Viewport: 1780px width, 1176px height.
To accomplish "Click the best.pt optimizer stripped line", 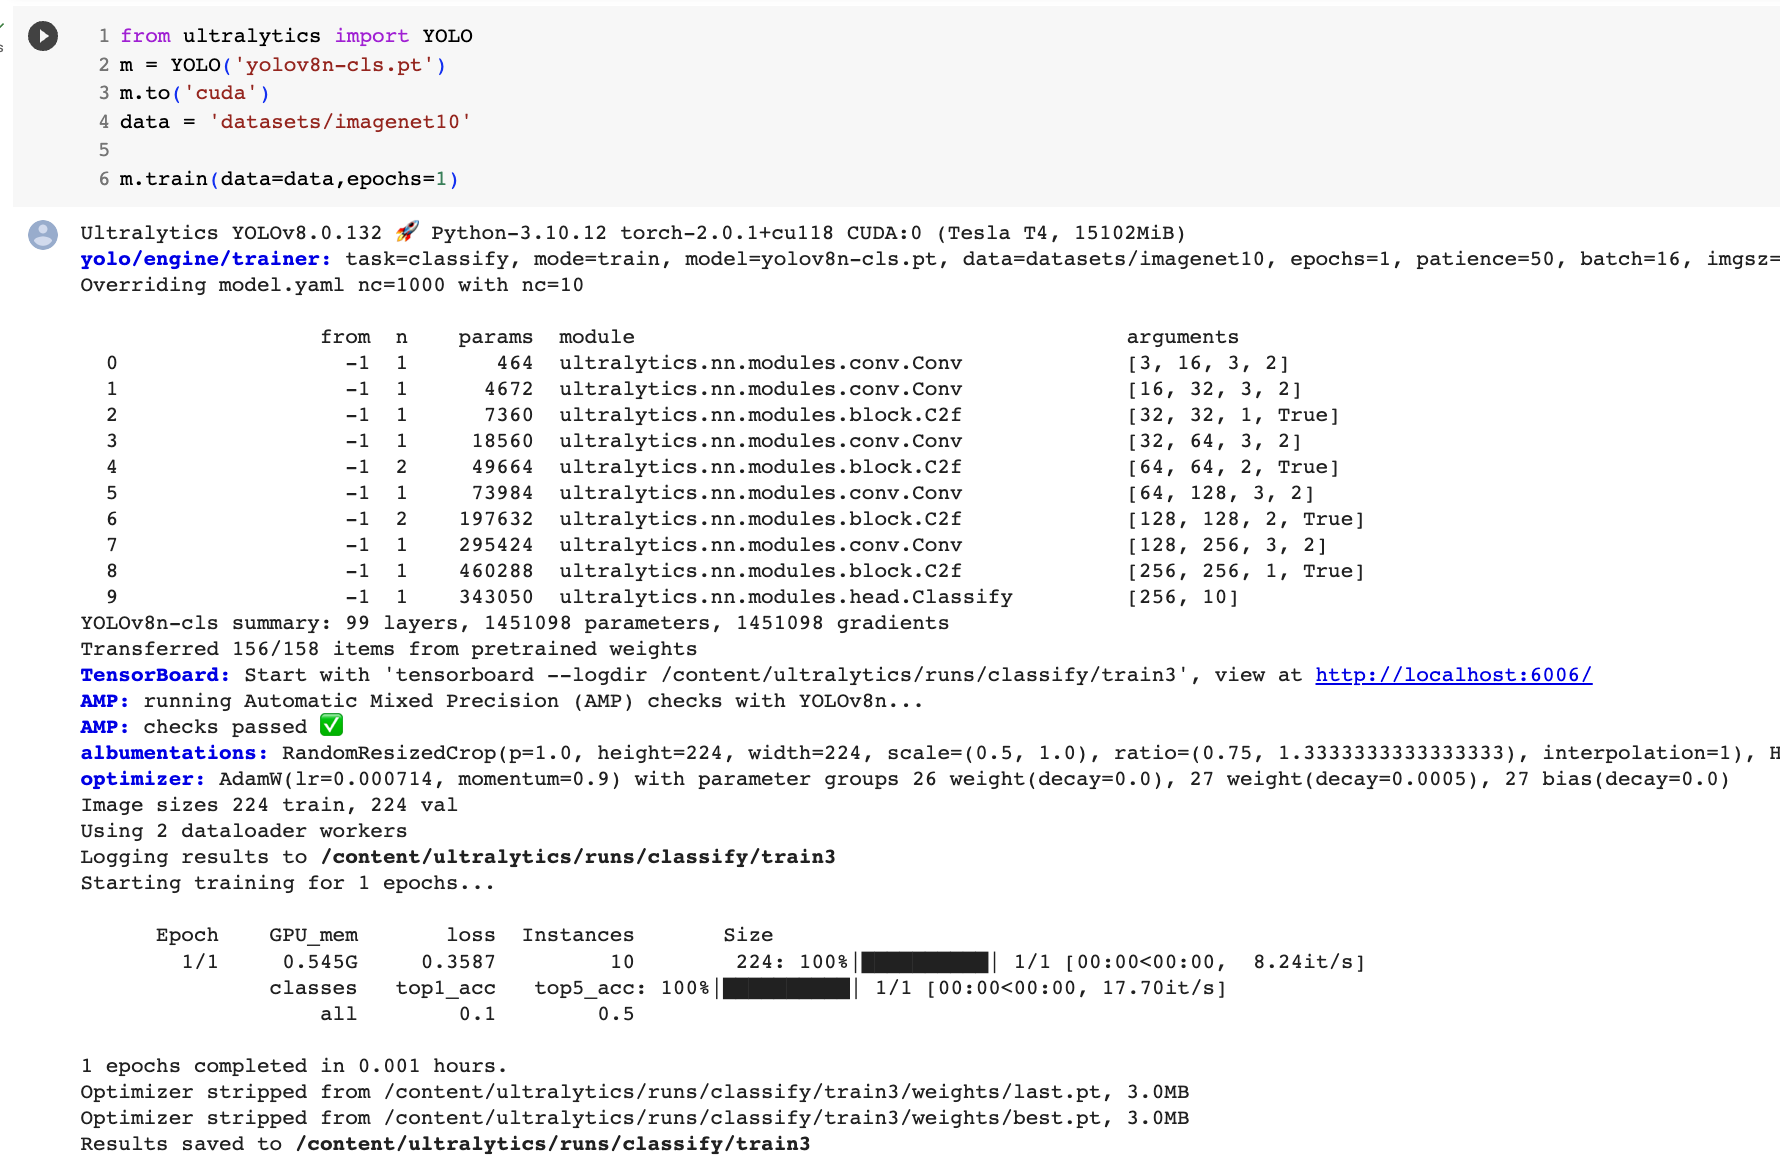I will click(x=635, y=1118).
